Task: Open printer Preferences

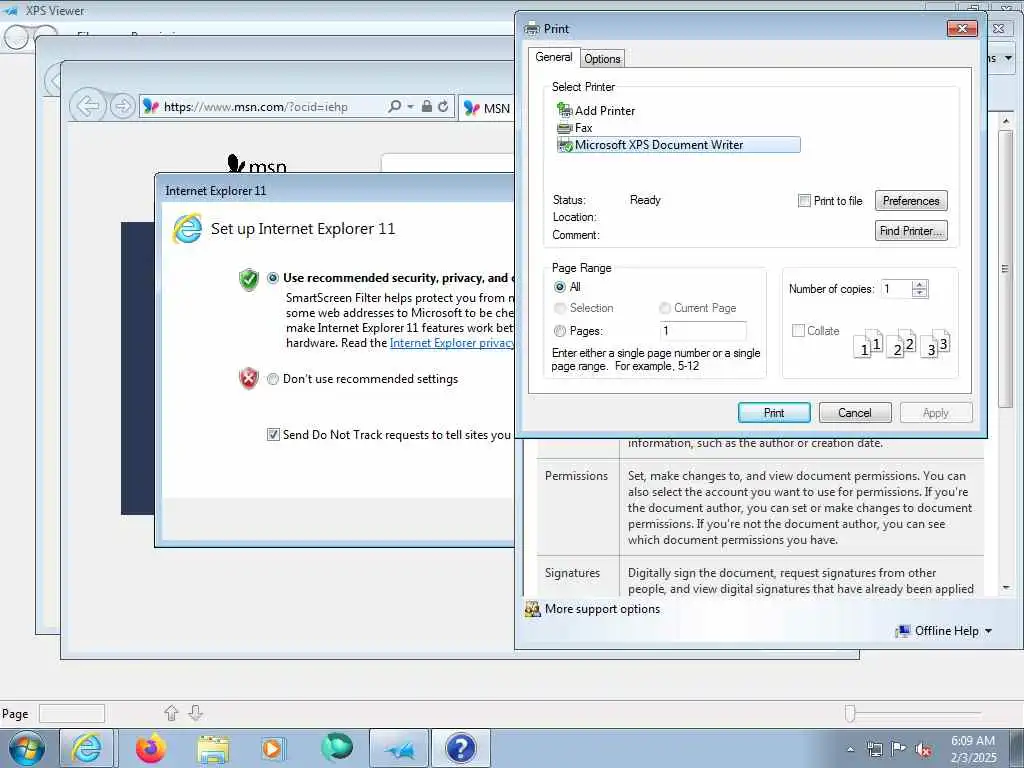Action: (x=910, y=200)
